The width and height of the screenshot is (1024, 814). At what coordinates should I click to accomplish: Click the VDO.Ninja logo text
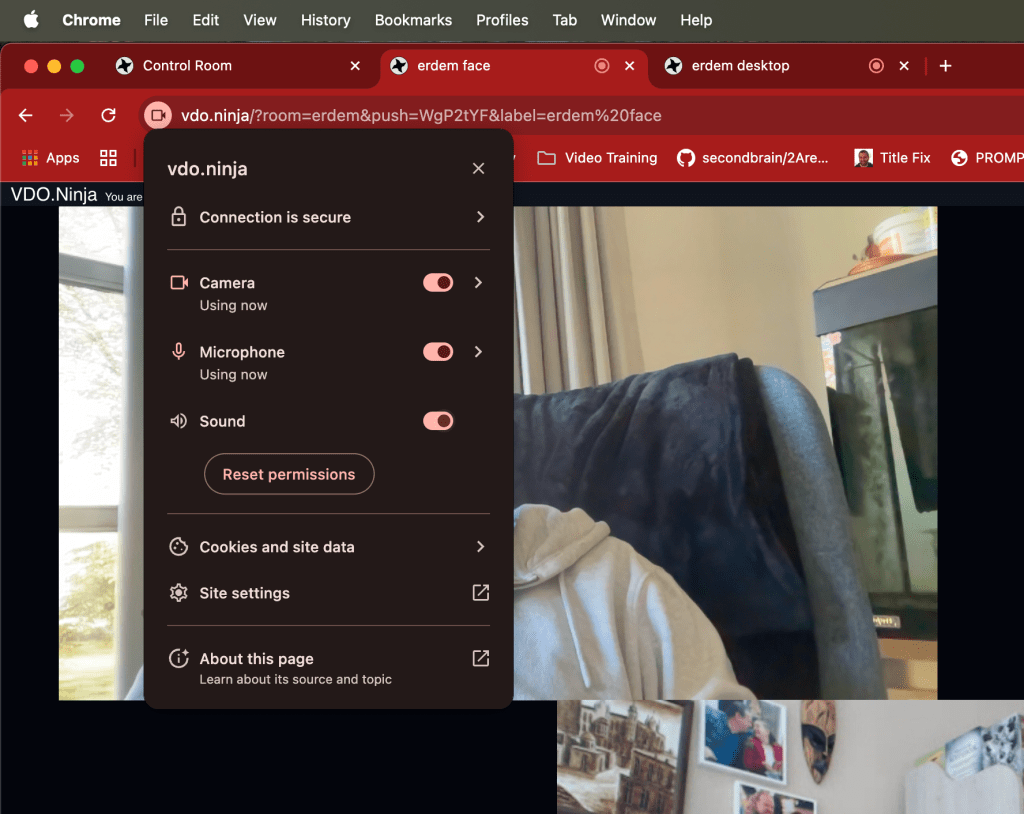54,195
